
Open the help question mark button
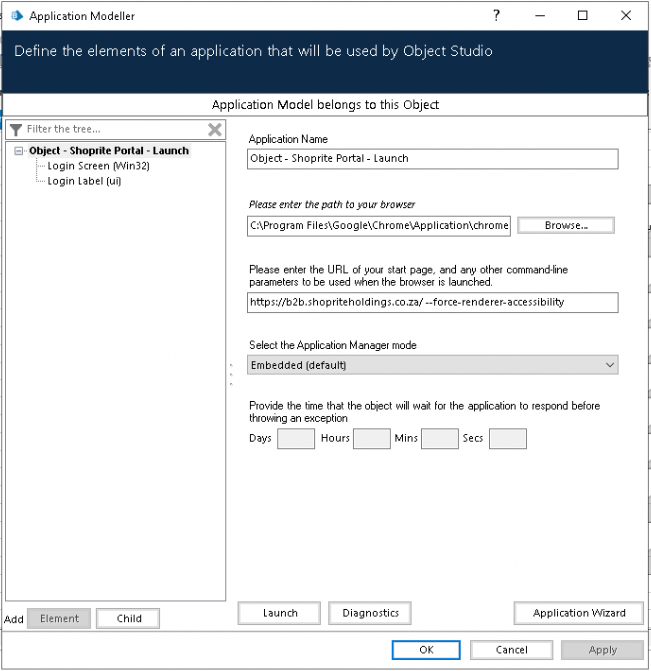click(x=496, y=16)
